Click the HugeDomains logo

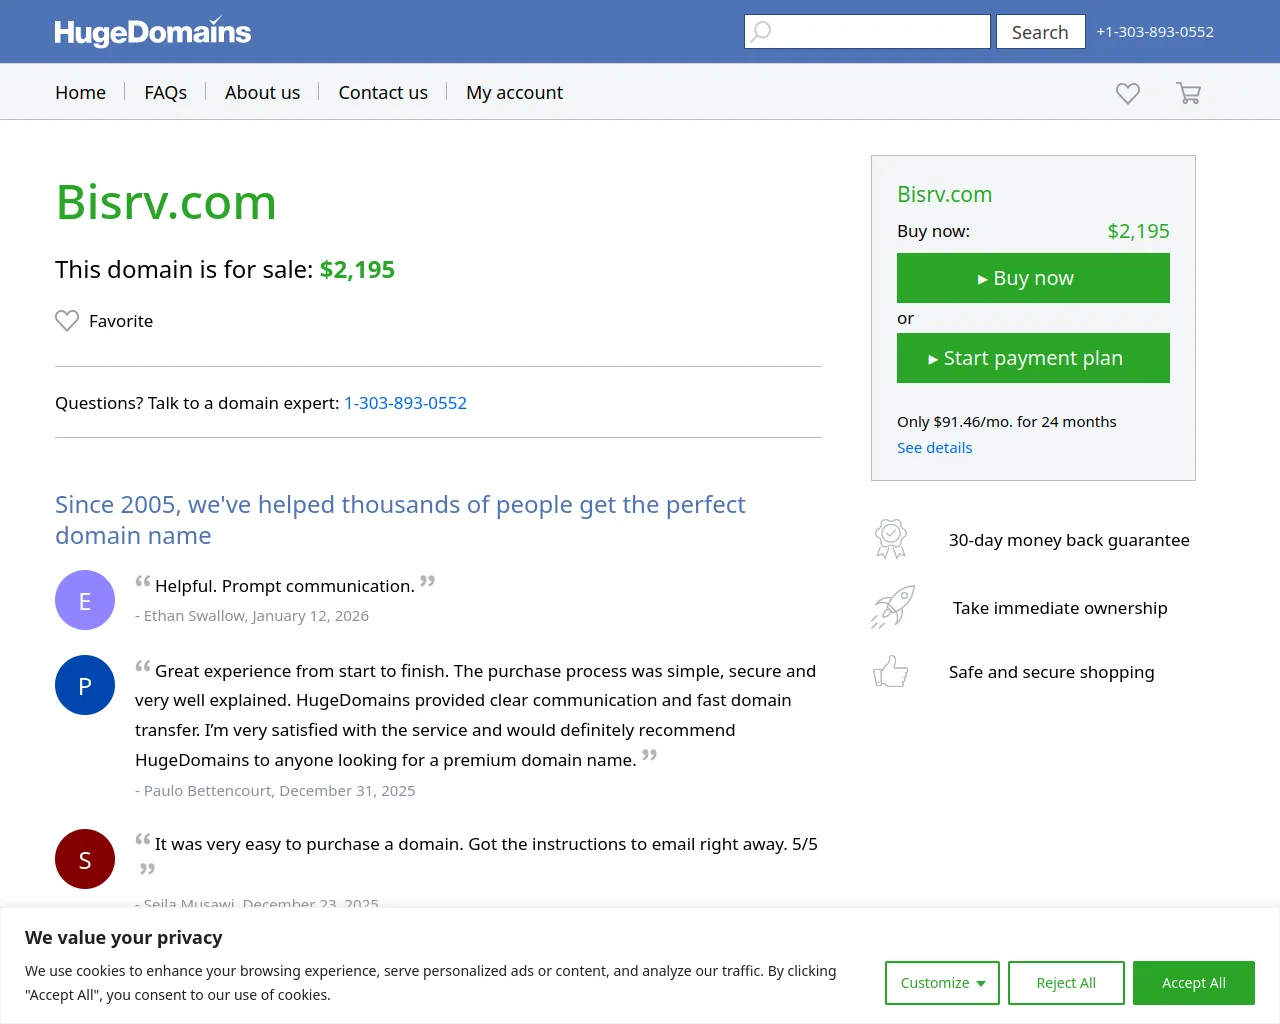pos(152,31)
